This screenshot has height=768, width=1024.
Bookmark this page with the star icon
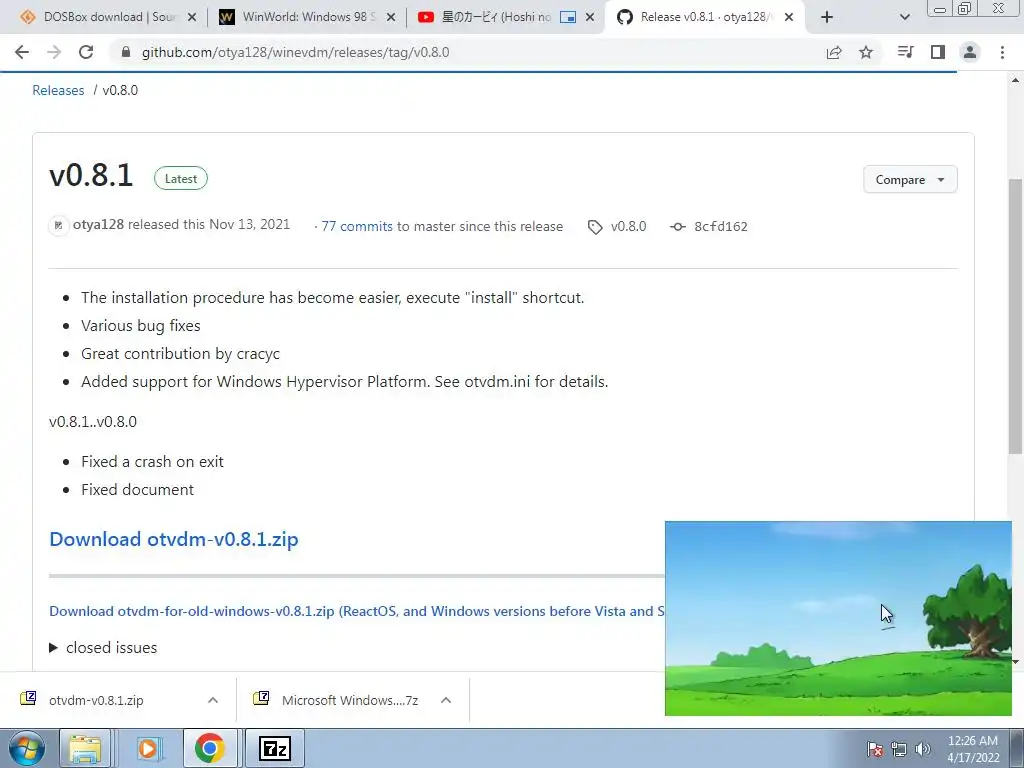coord(866,52)
